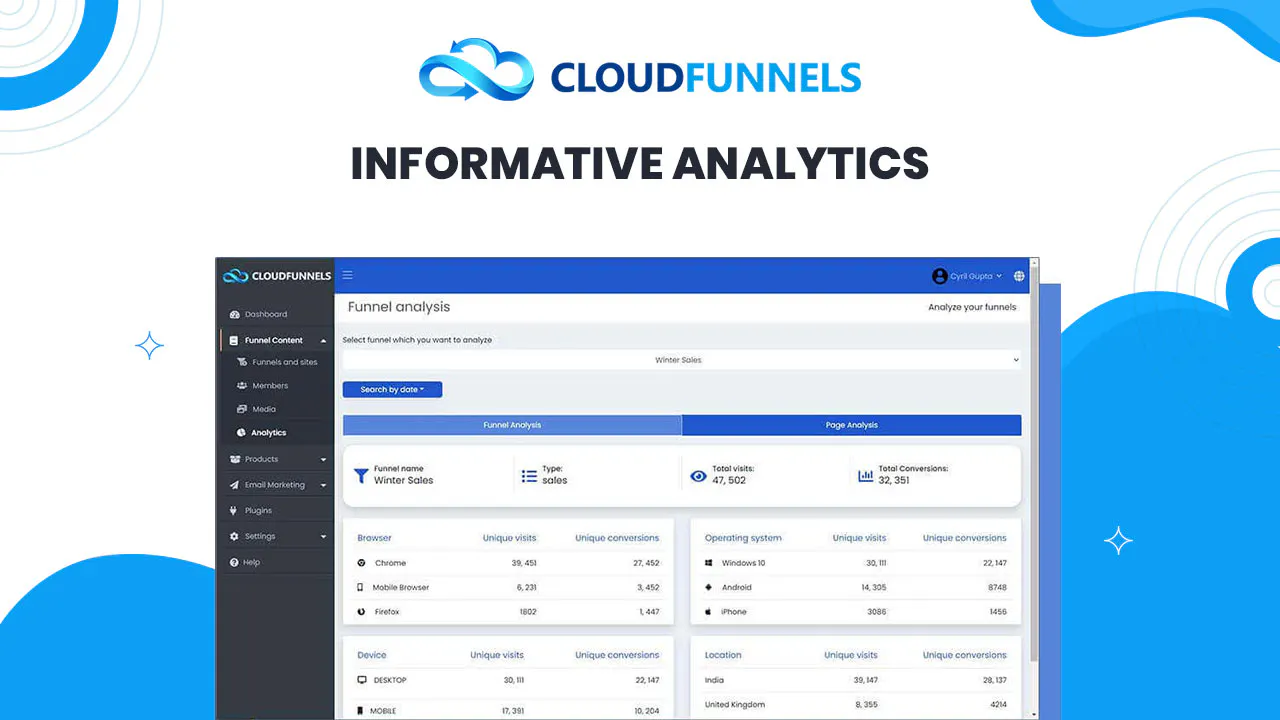Expand the Products menu arrow
The height and width of the screenshot is (720, 1280).
pyautogui.click(x=323, y=460)
